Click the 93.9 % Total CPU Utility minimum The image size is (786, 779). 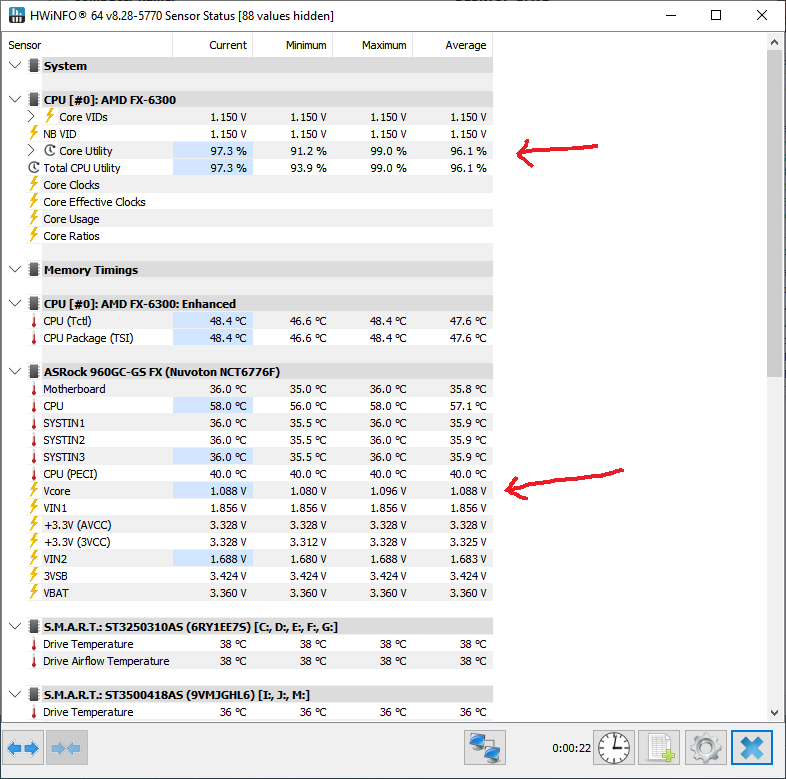(x=308, y=168)
